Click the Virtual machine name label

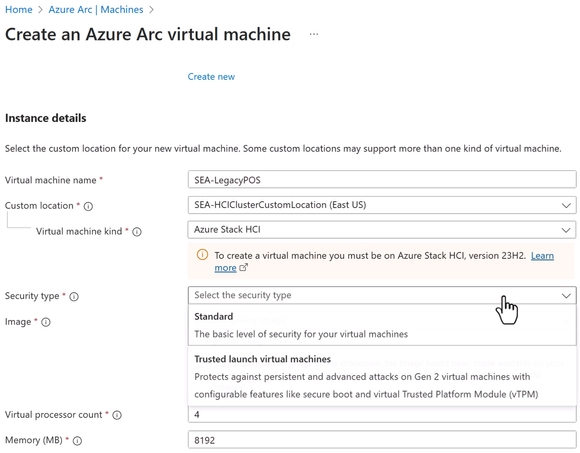pyautogui.click(x=51, y=180)
